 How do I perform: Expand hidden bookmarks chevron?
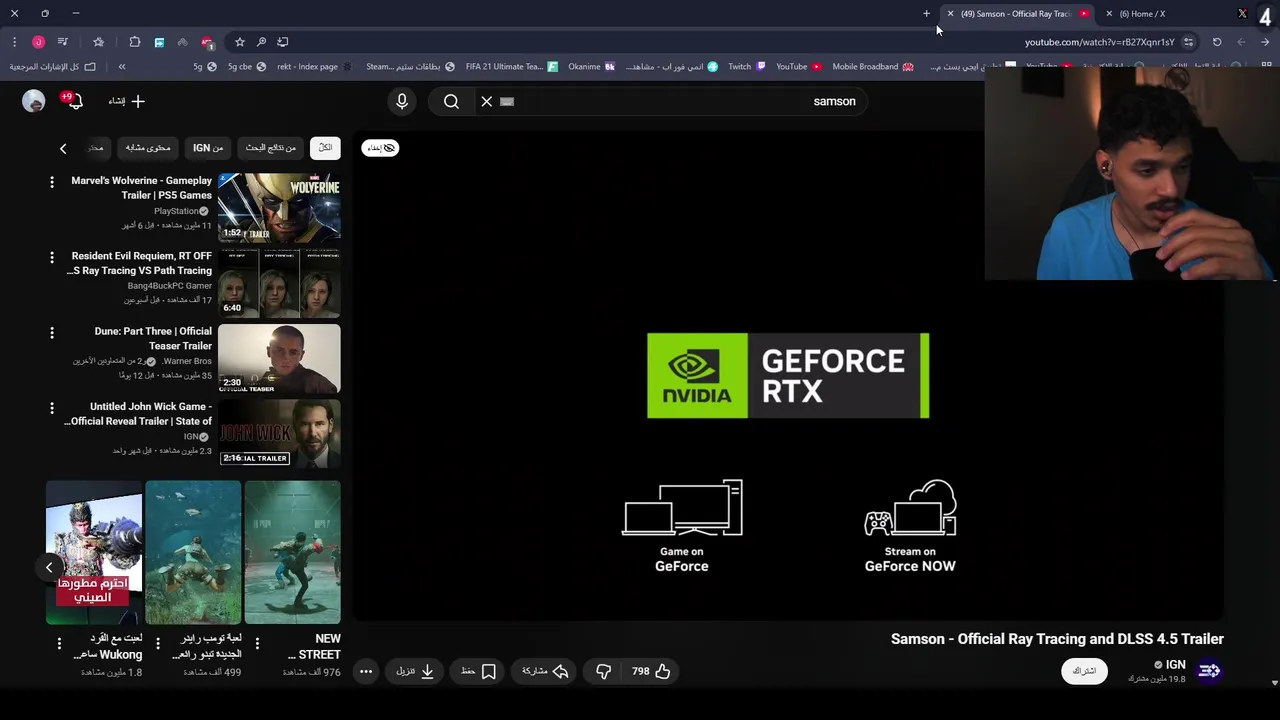click(121, 67)
